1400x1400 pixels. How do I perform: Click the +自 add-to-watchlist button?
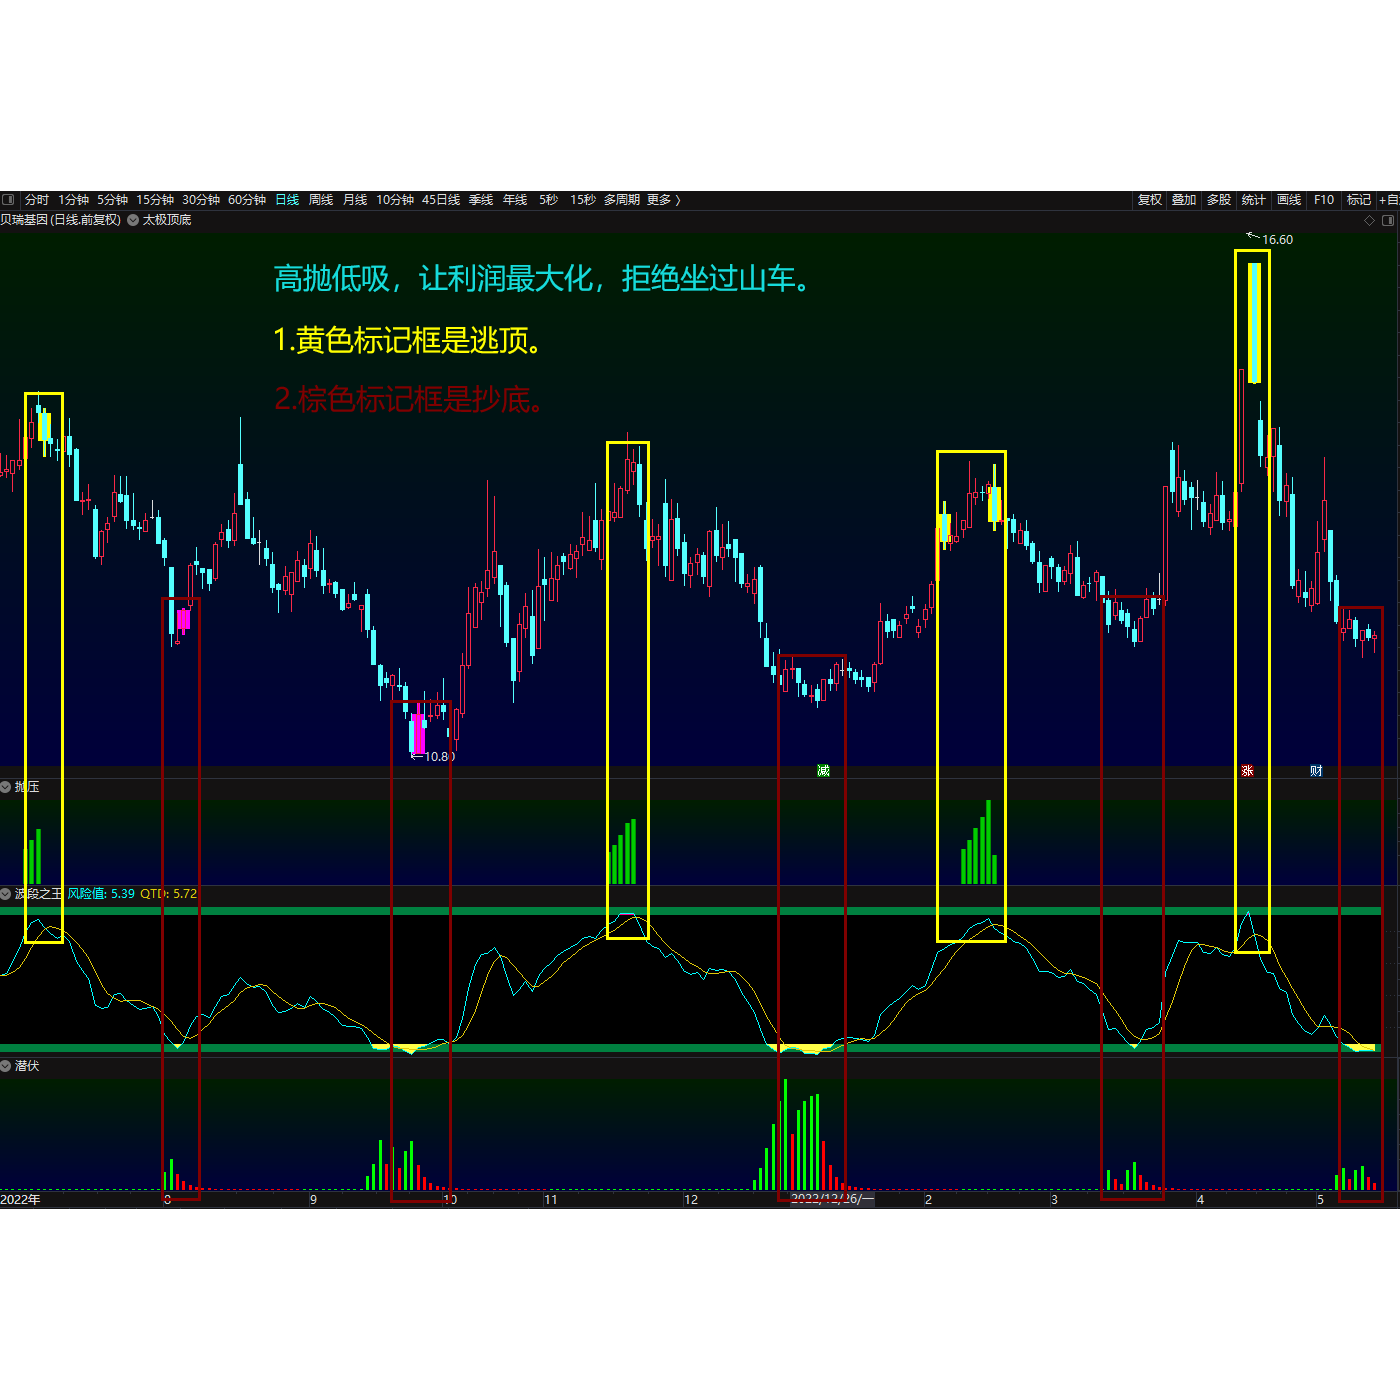point(1389,200)
